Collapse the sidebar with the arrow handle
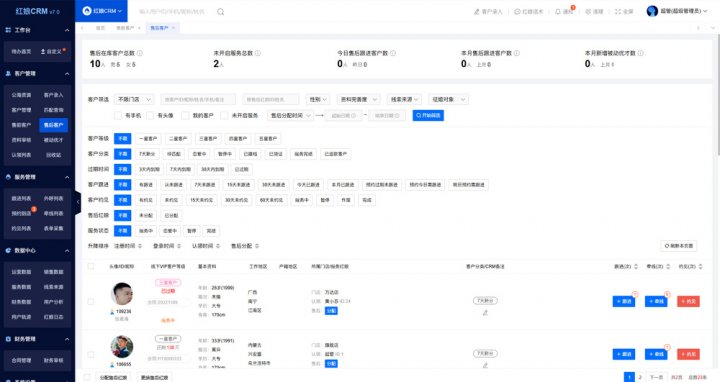This screenshot has height=382, width=720. pos(78,202)
